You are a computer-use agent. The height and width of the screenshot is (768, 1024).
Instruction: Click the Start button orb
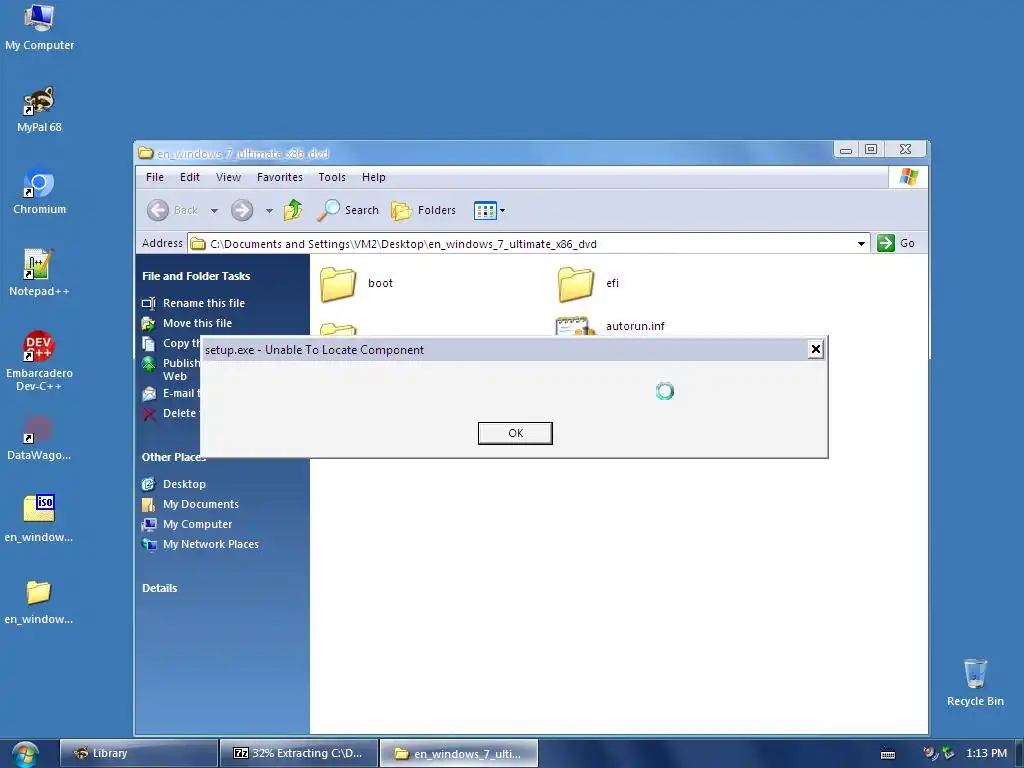click(25, 754)
